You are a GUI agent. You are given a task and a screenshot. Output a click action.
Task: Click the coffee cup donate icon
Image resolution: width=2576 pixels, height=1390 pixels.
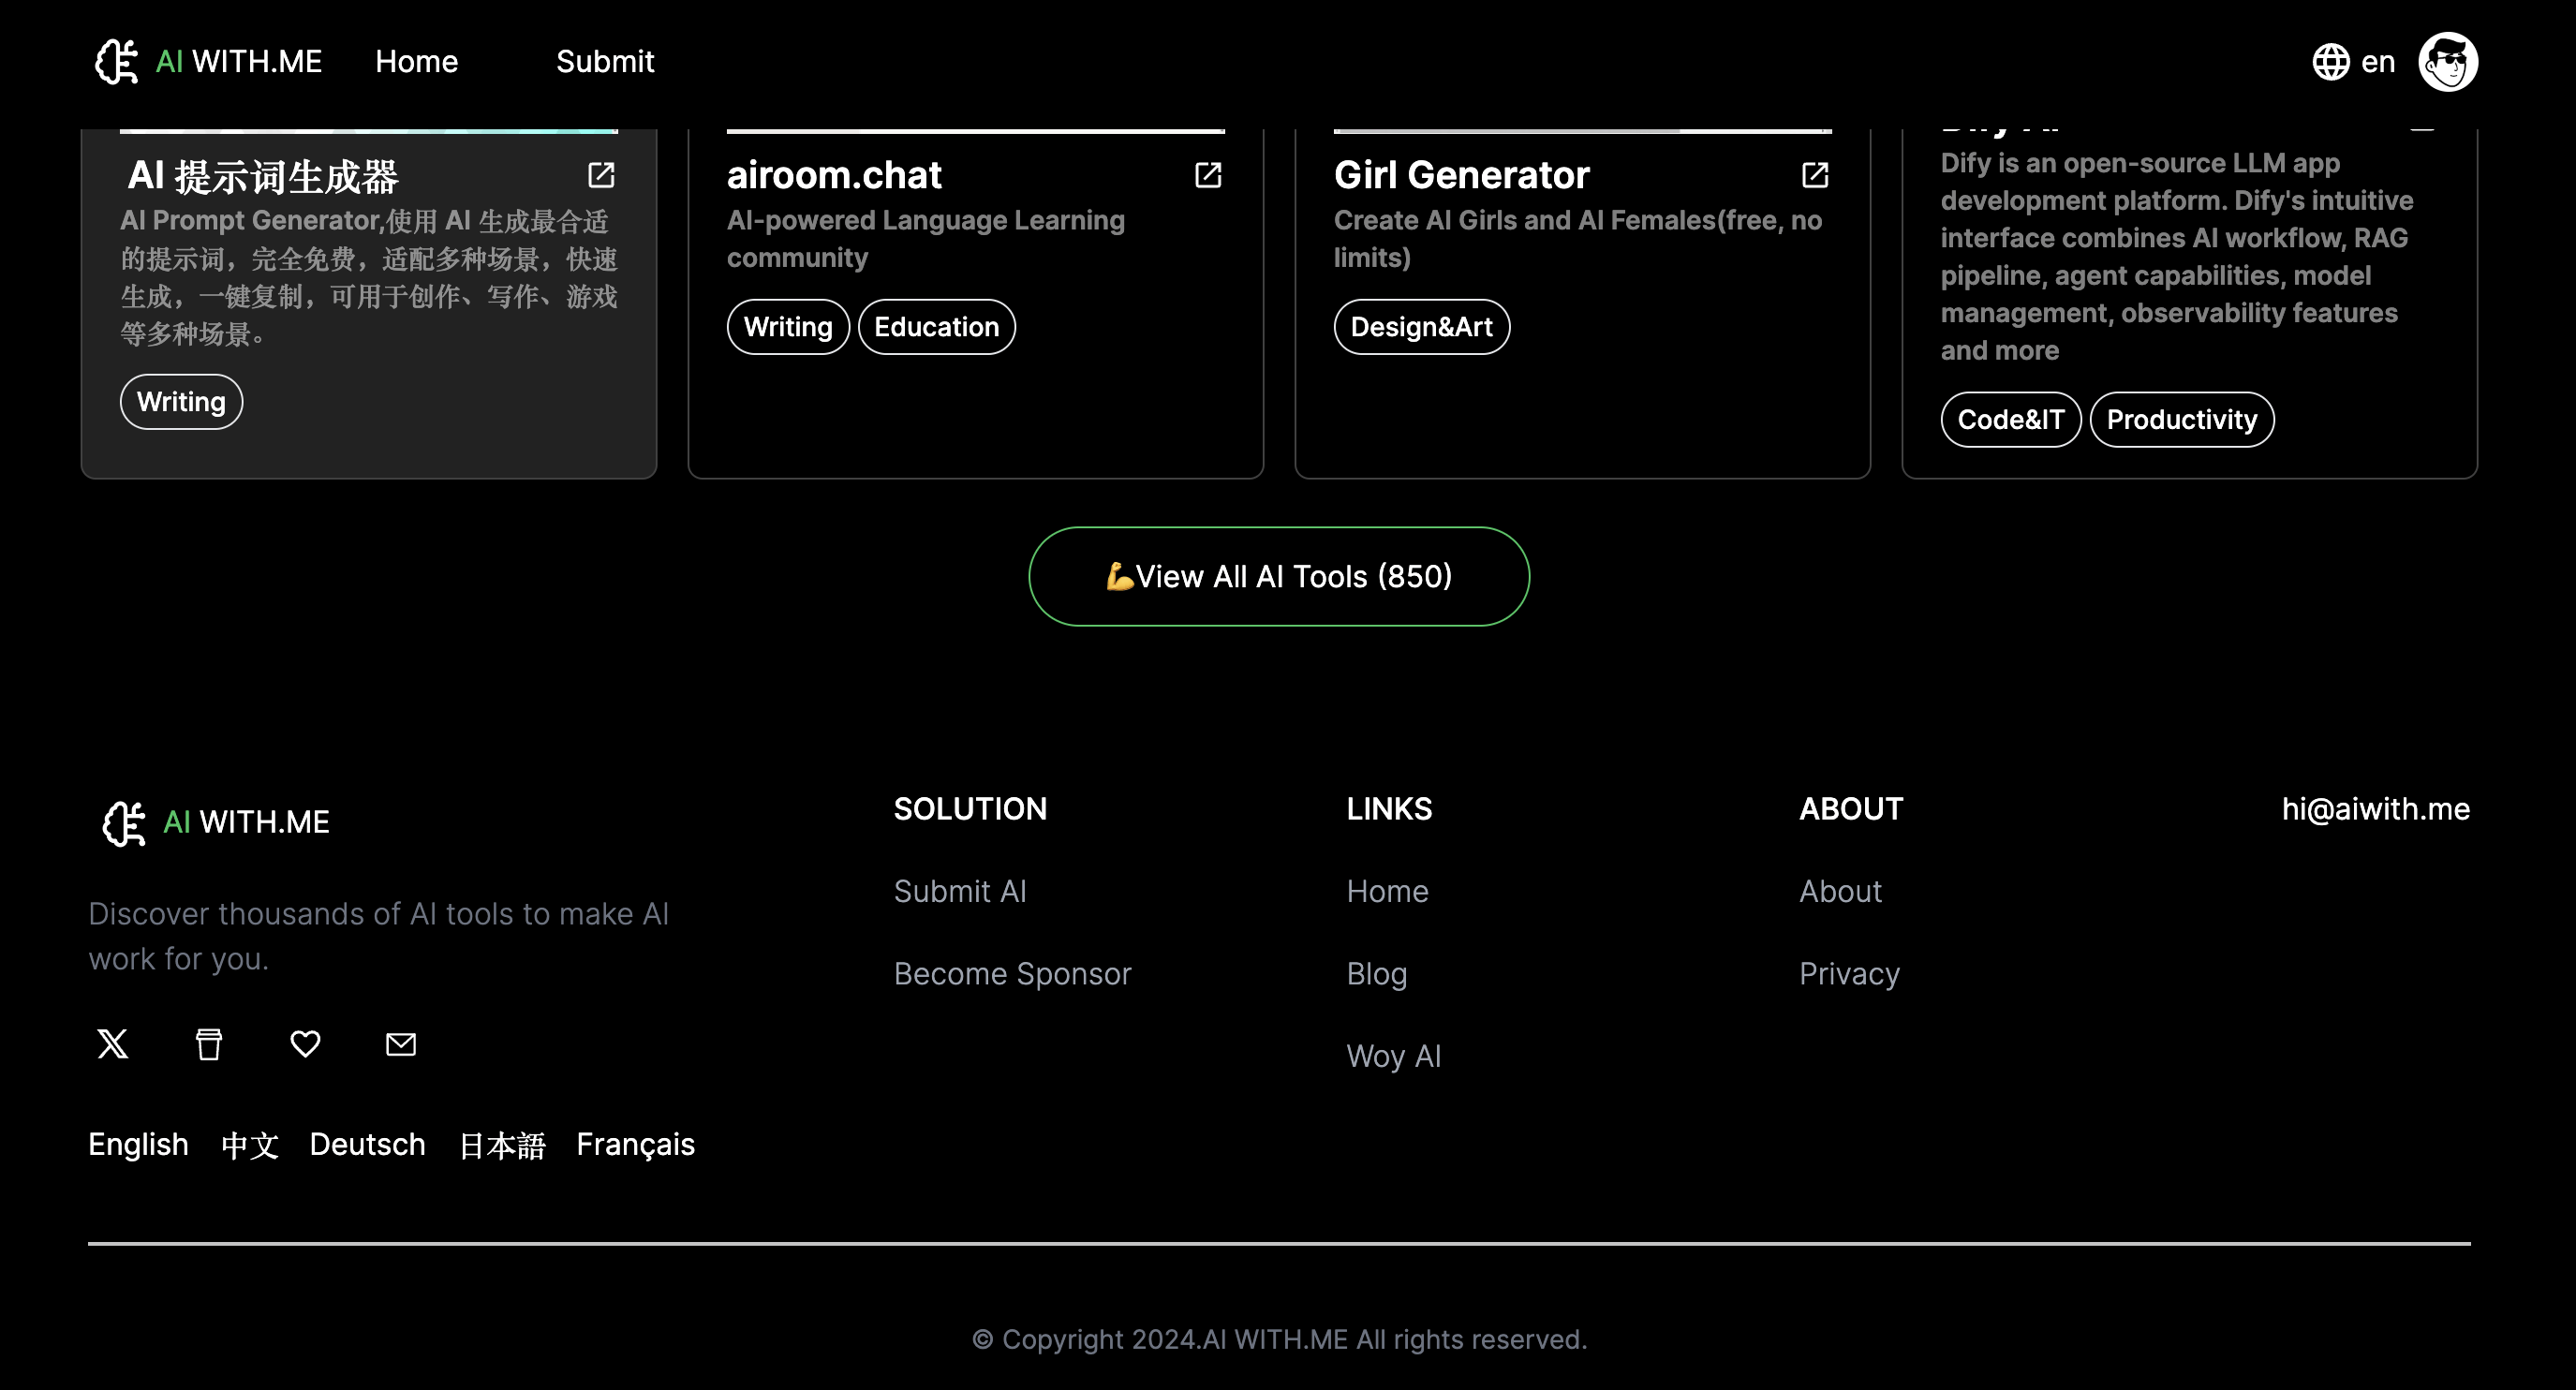point(209,1044)
